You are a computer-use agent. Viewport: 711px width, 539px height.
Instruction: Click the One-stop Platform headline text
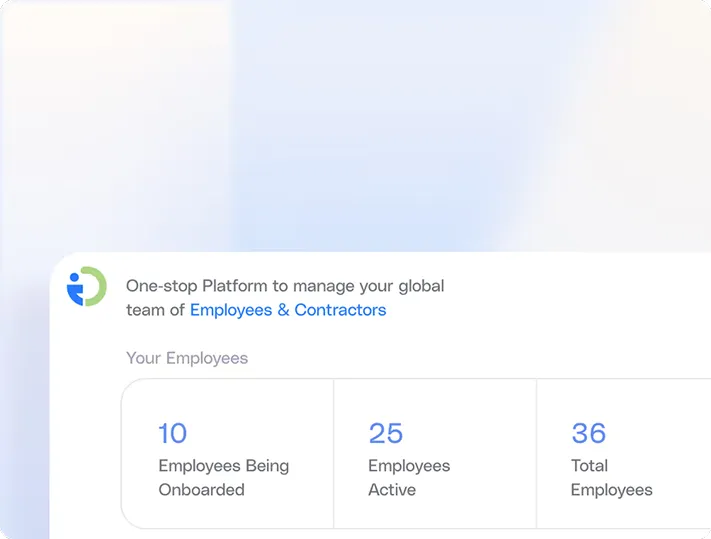tap(285, 298)
